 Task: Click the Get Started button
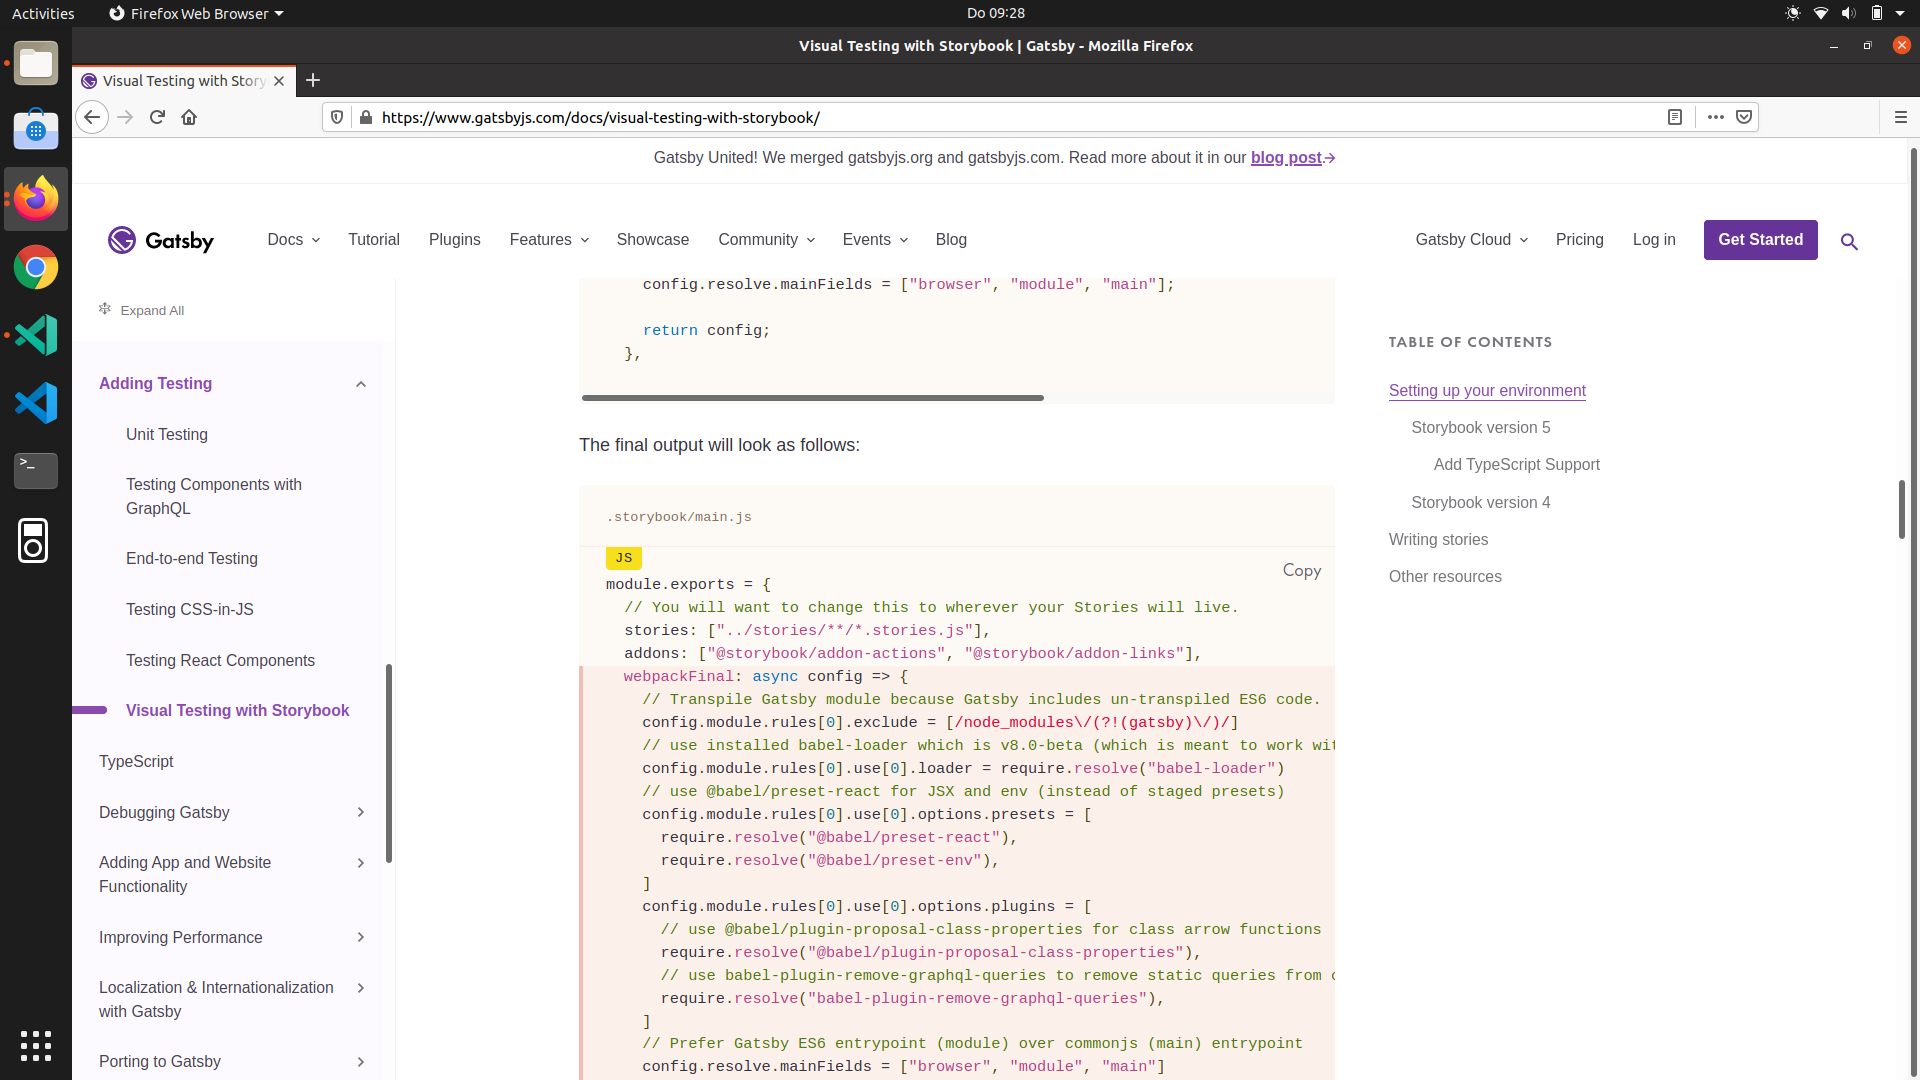click(x=1760, y=240)
